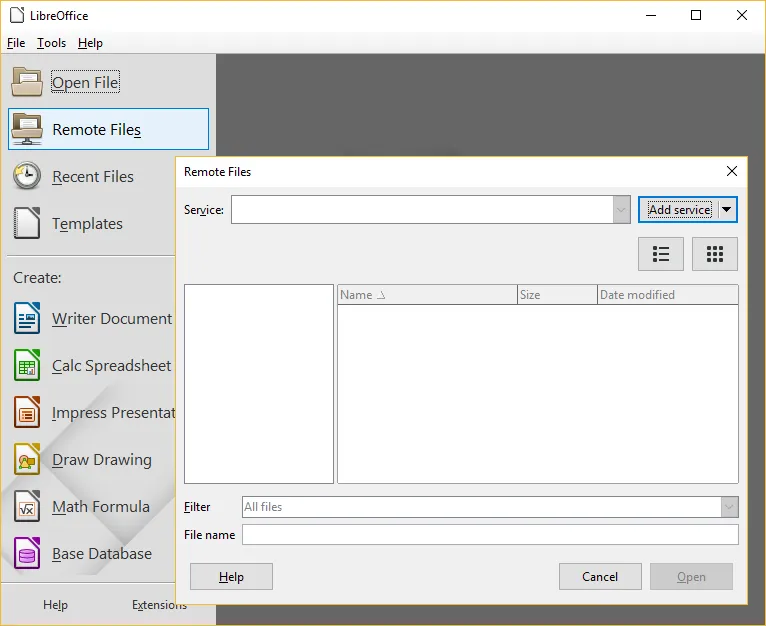
Task: Click the LibreOffice title bar document icon
Action: tap(17, 15)
